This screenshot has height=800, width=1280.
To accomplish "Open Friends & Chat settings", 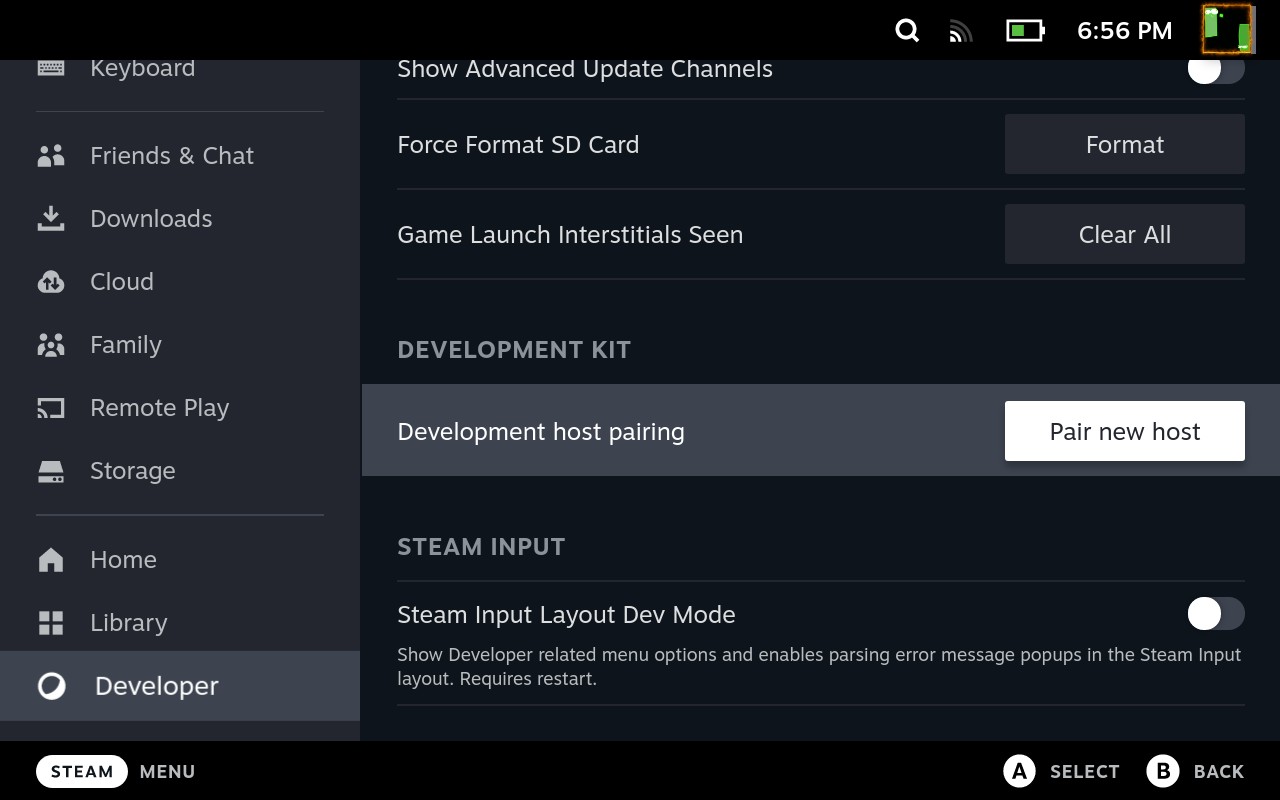I will coord(51,155).
